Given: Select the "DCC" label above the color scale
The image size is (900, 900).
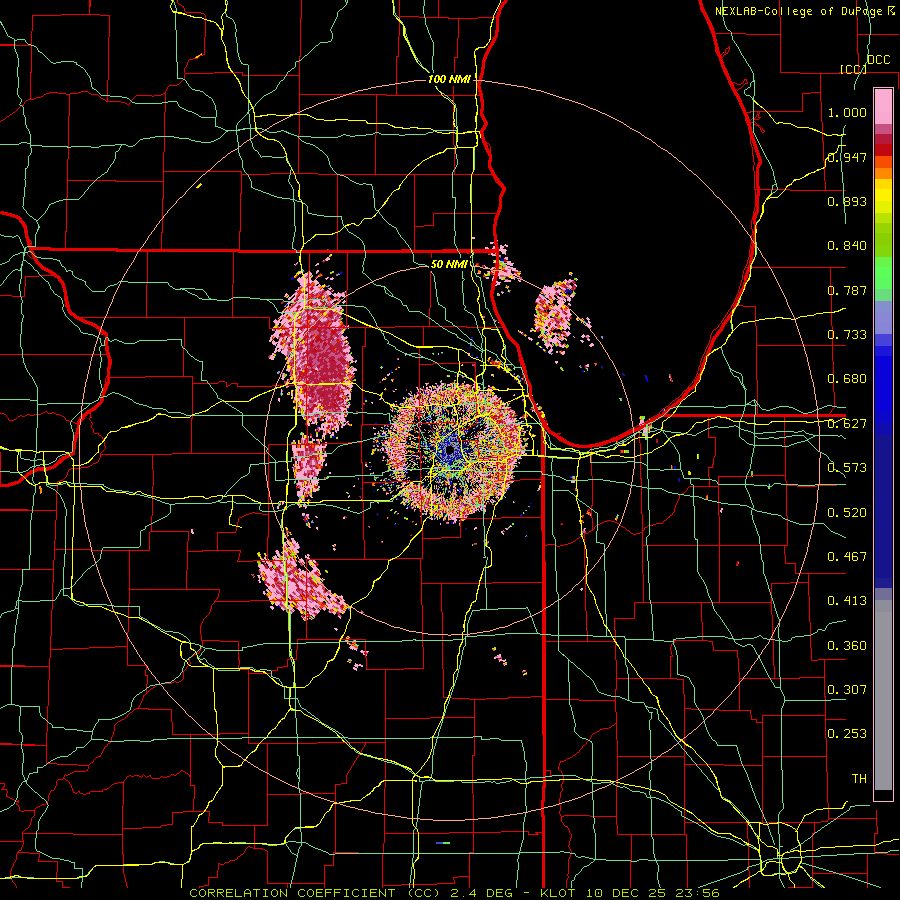Looking at the screenshot, I should pyautogui.click(x=878, y=60).
